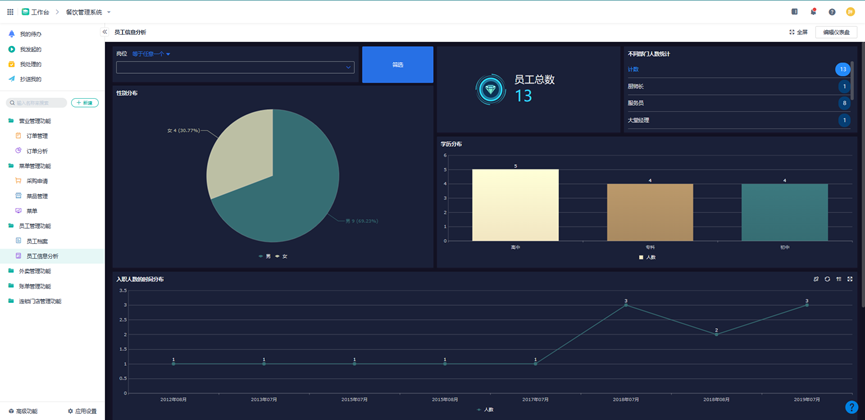The image size is (865, 420).
Task: Click the user avatar in top right
Action: pos(851,12)
